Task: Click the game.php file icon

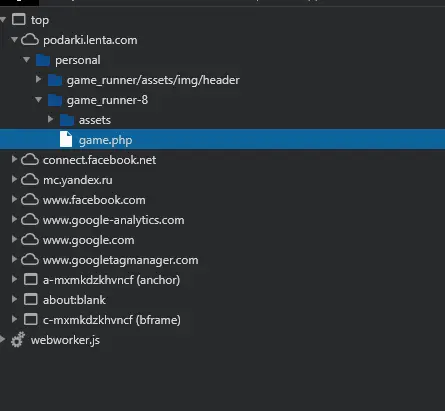Action: (66, 139)
